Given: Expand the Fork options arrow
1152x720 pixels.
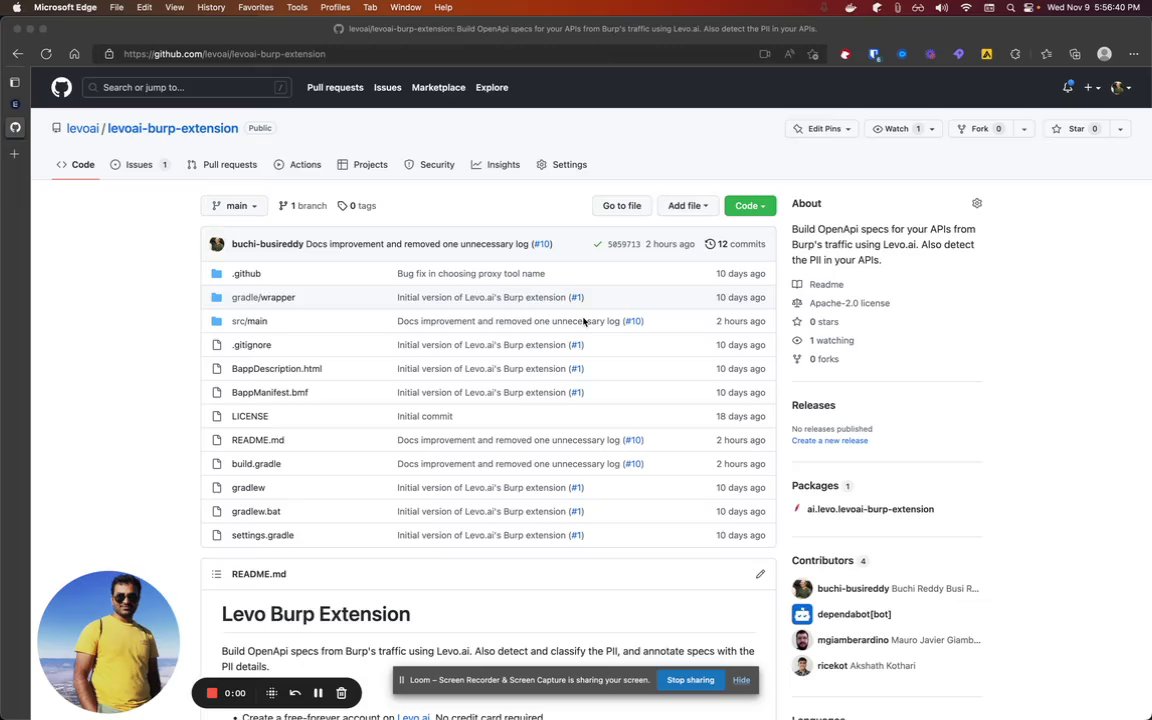Looking at the screenshot, I should click(x=1024, y=129).
